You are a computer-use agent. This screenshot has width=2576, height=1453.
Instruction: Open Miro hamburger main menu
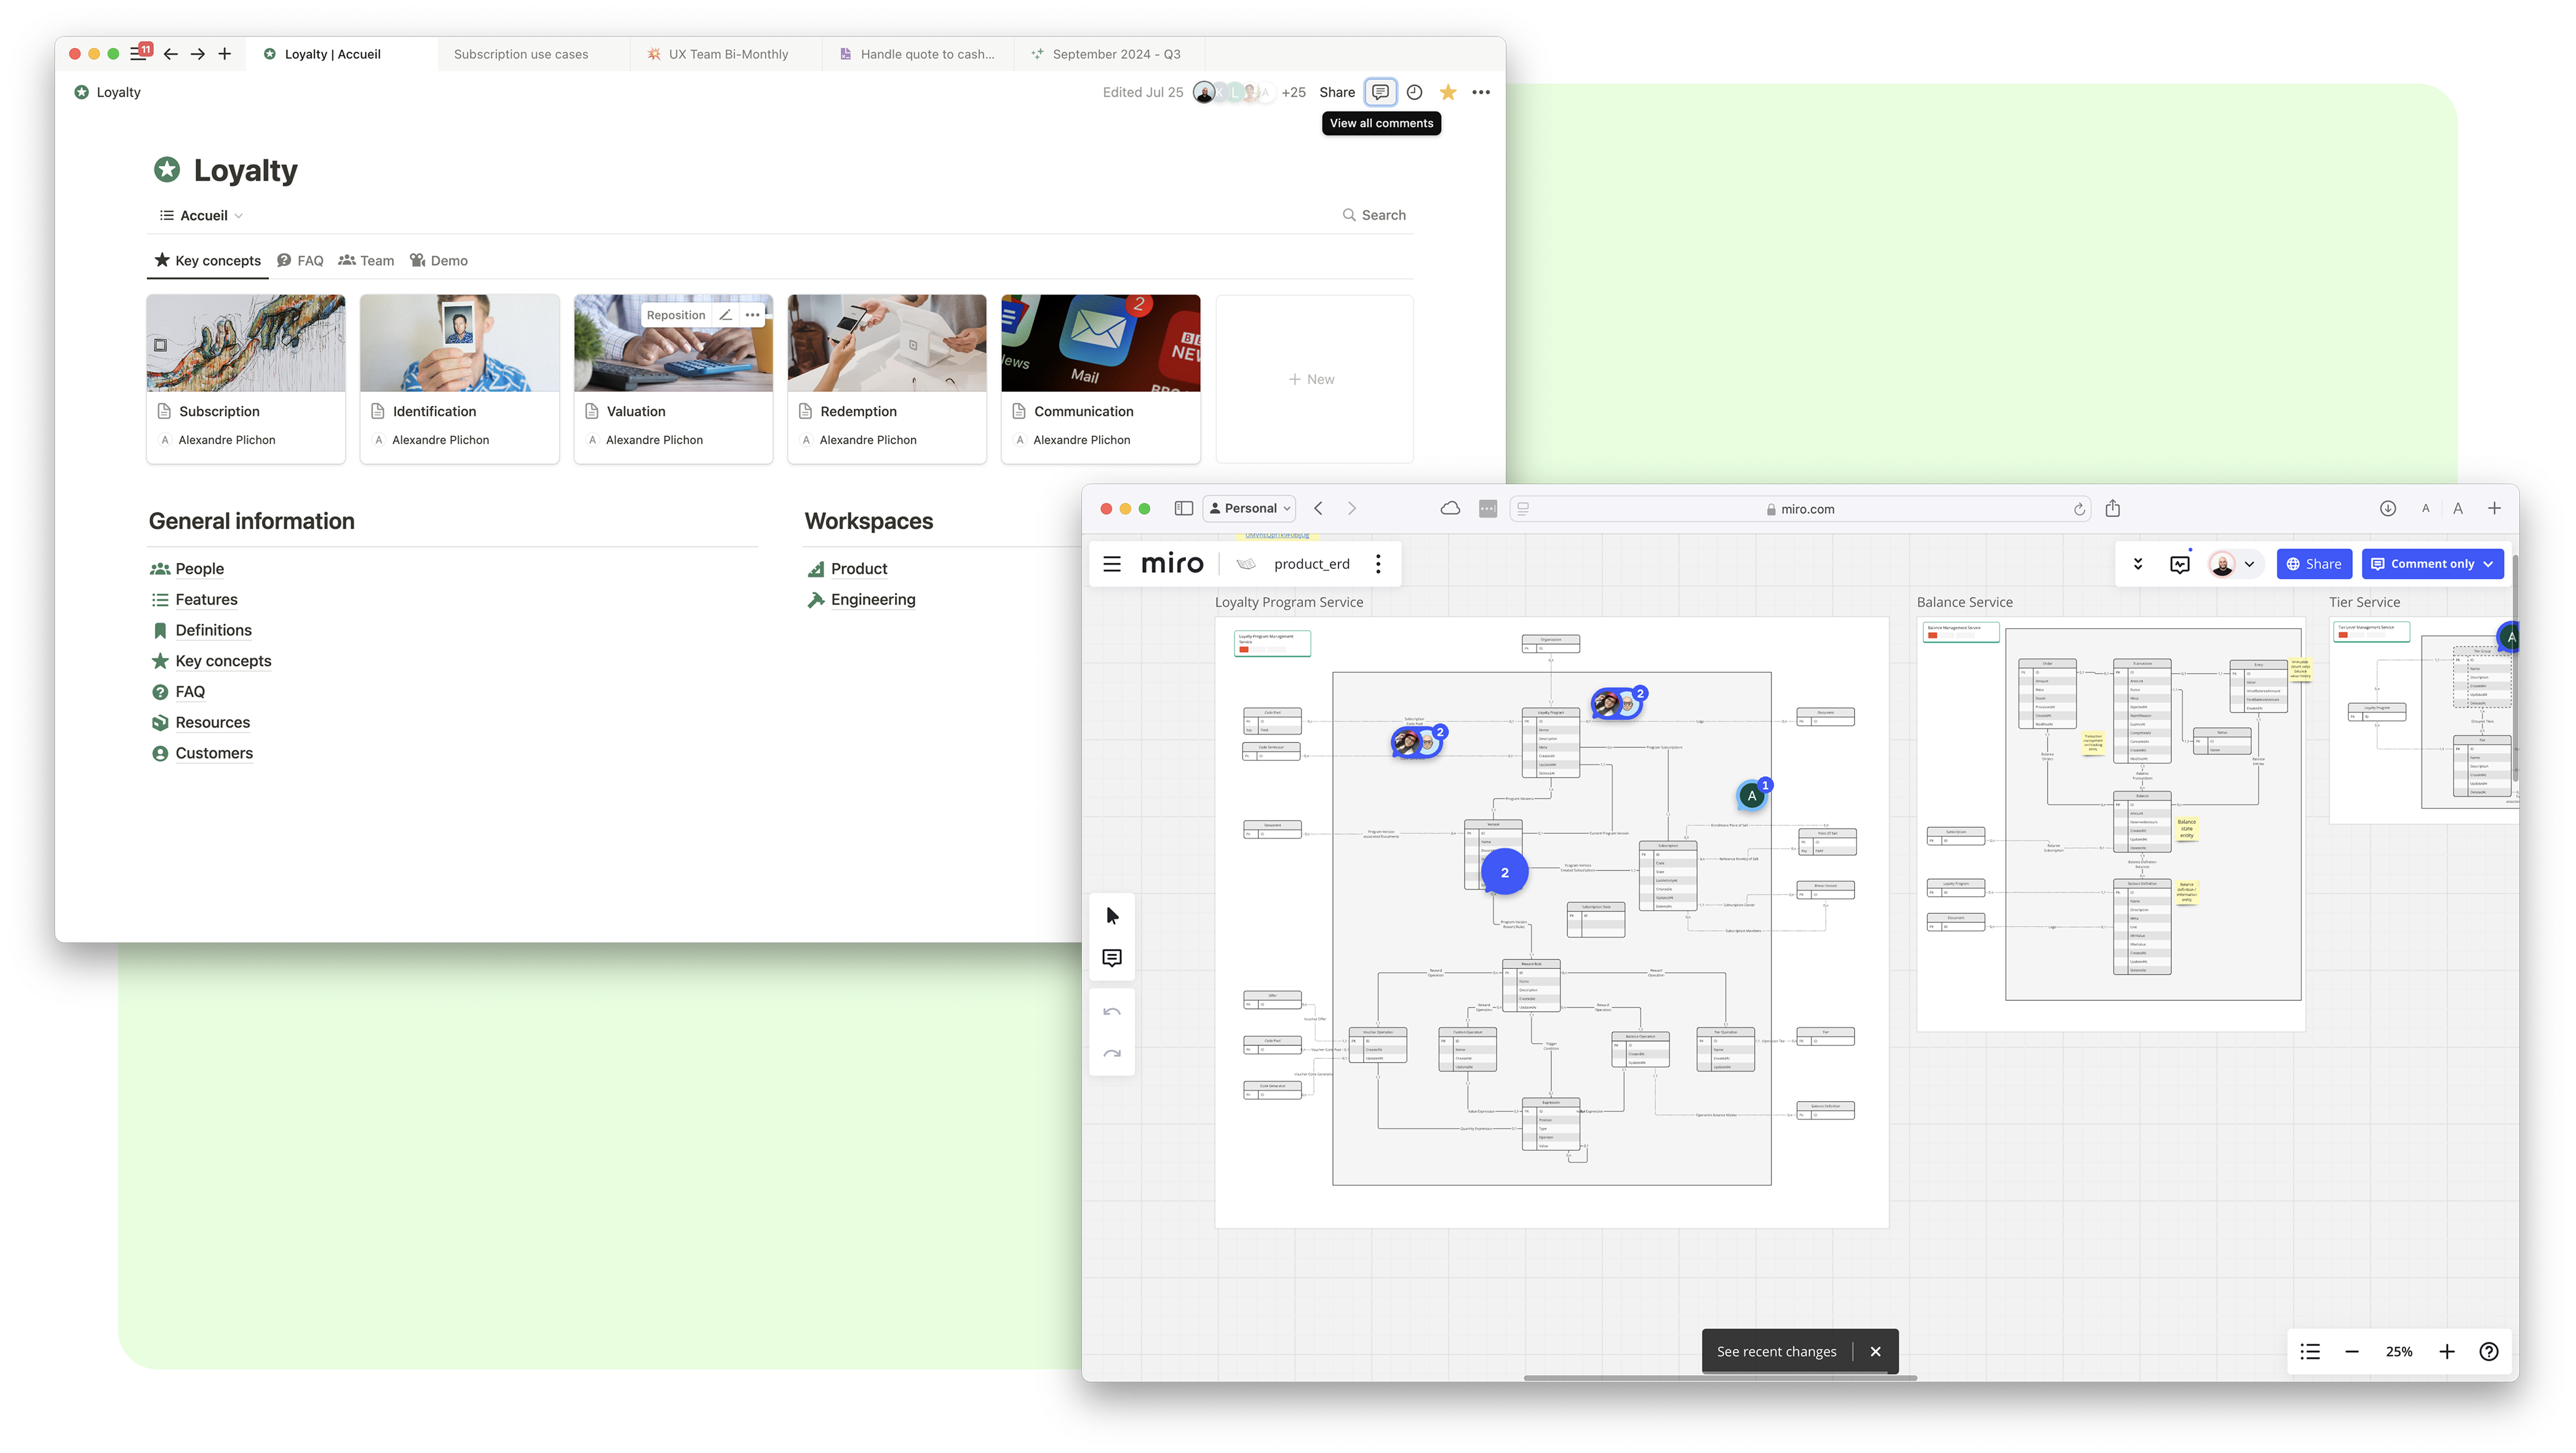click(1111, 564)
